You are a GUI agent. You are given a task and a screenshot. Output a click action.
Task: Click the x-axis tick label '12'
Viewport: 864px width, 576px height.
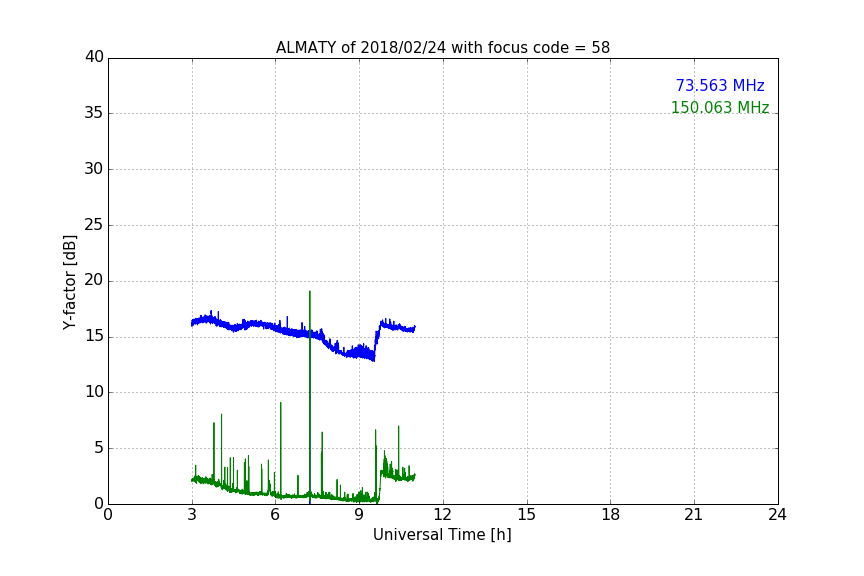(443, 515)
